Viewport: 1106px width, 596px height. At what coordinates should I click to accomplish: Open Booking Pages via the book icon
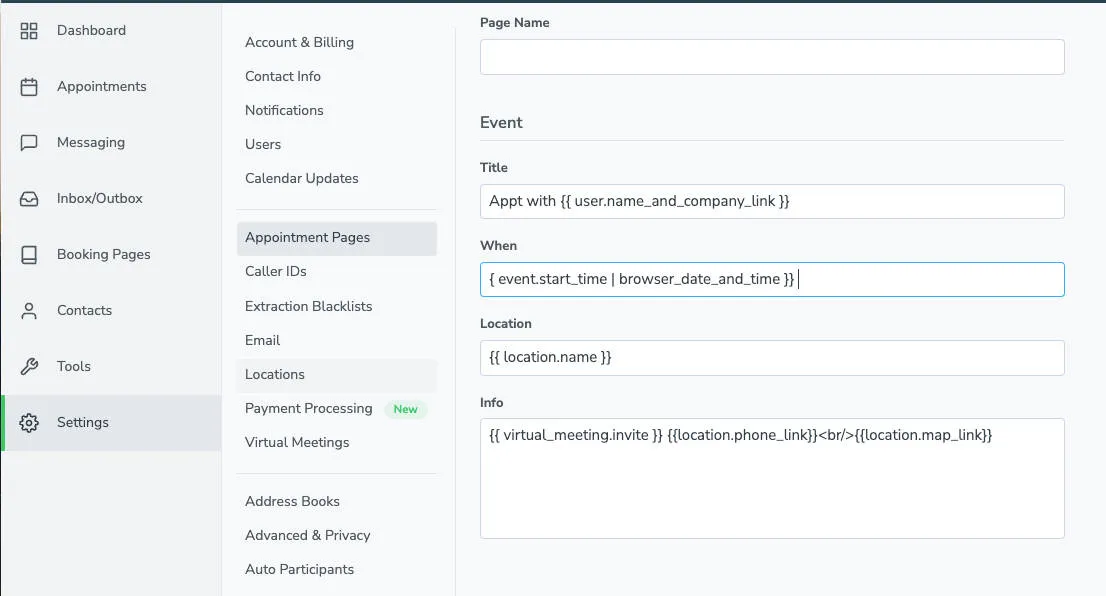(x=29, y=254)
